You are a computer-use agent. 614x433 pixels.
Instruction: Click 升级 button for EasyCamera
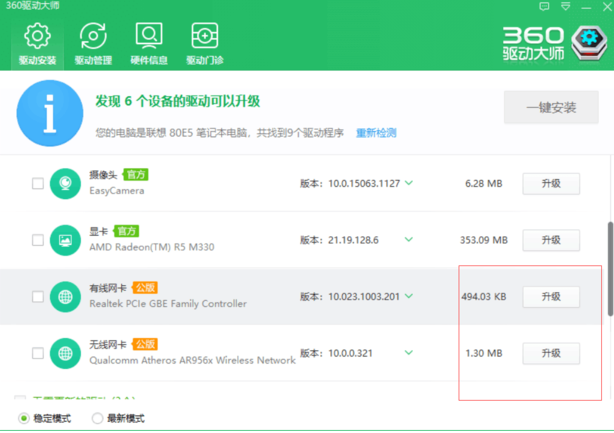(x=551, y=184)
